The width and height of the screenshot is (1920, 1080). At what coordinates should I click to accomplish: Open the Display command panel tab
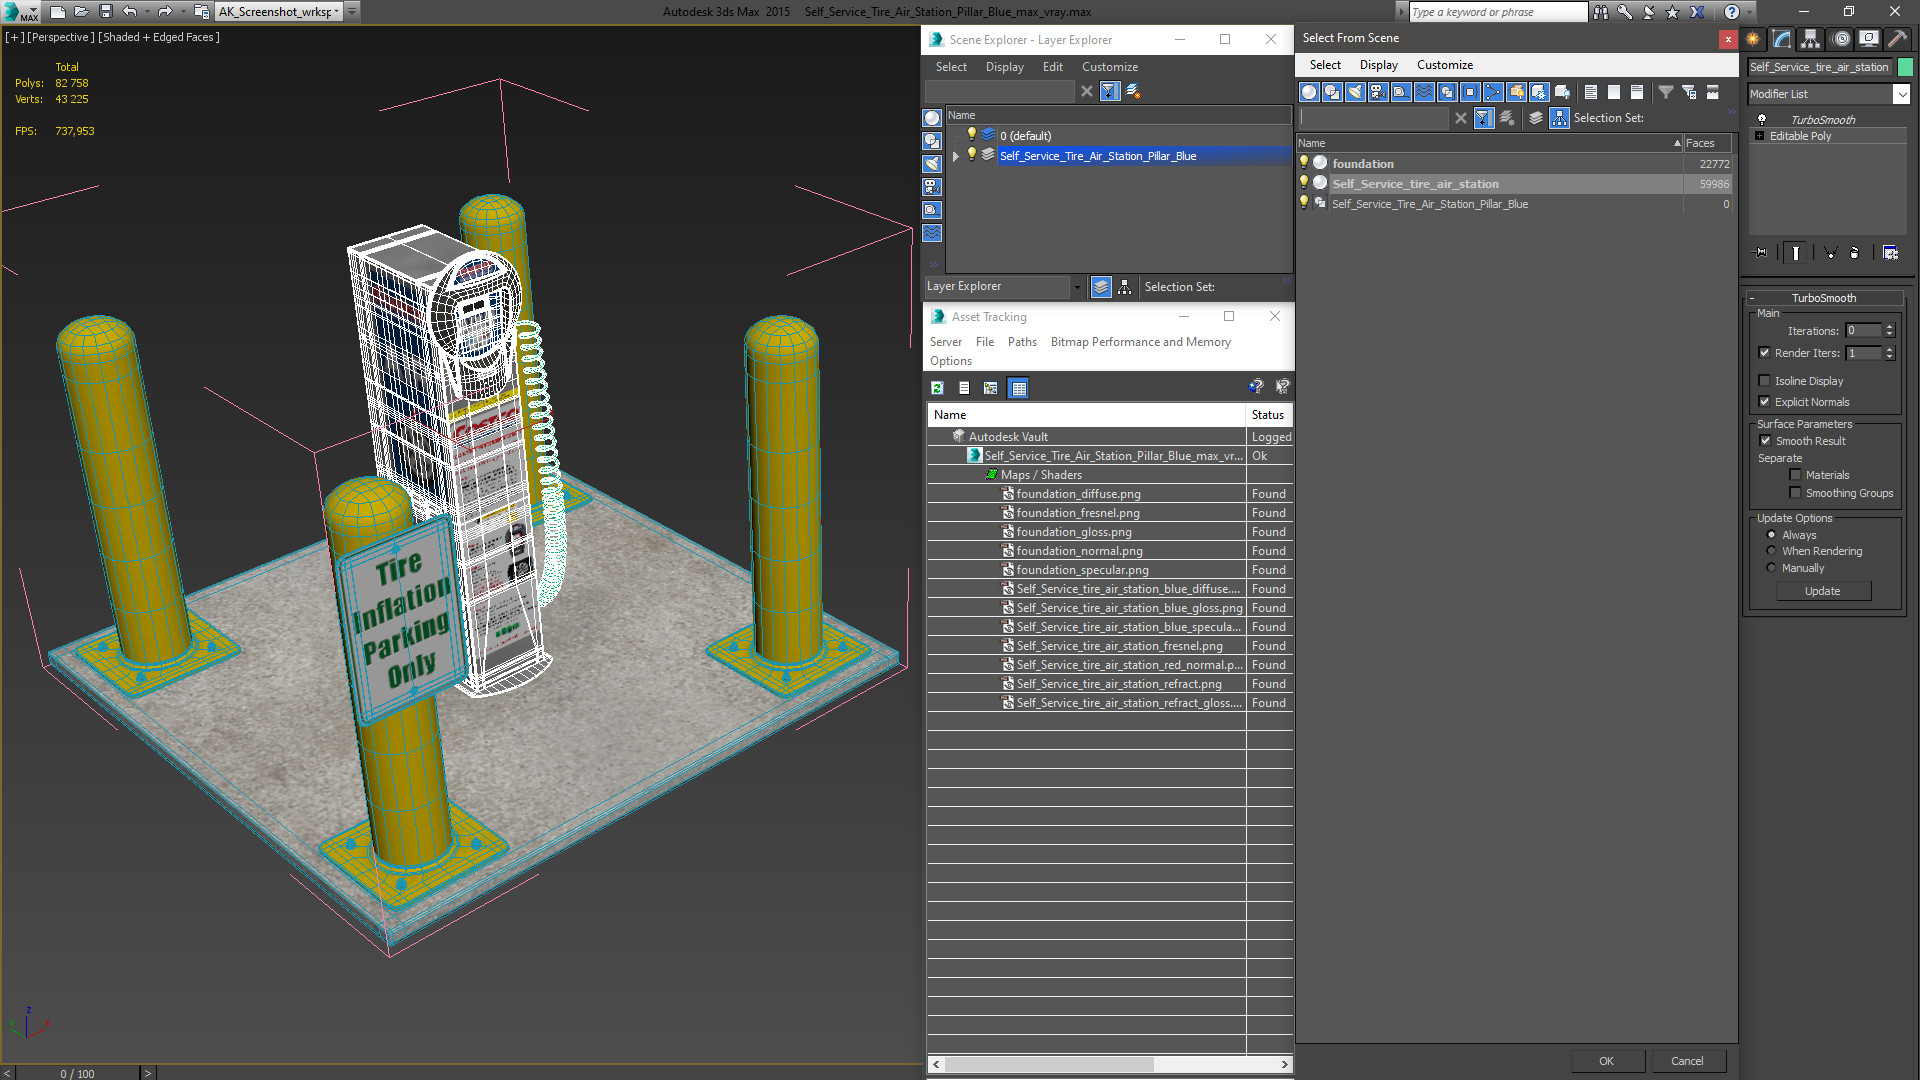pyautogui.click(x=1869, y=39)
